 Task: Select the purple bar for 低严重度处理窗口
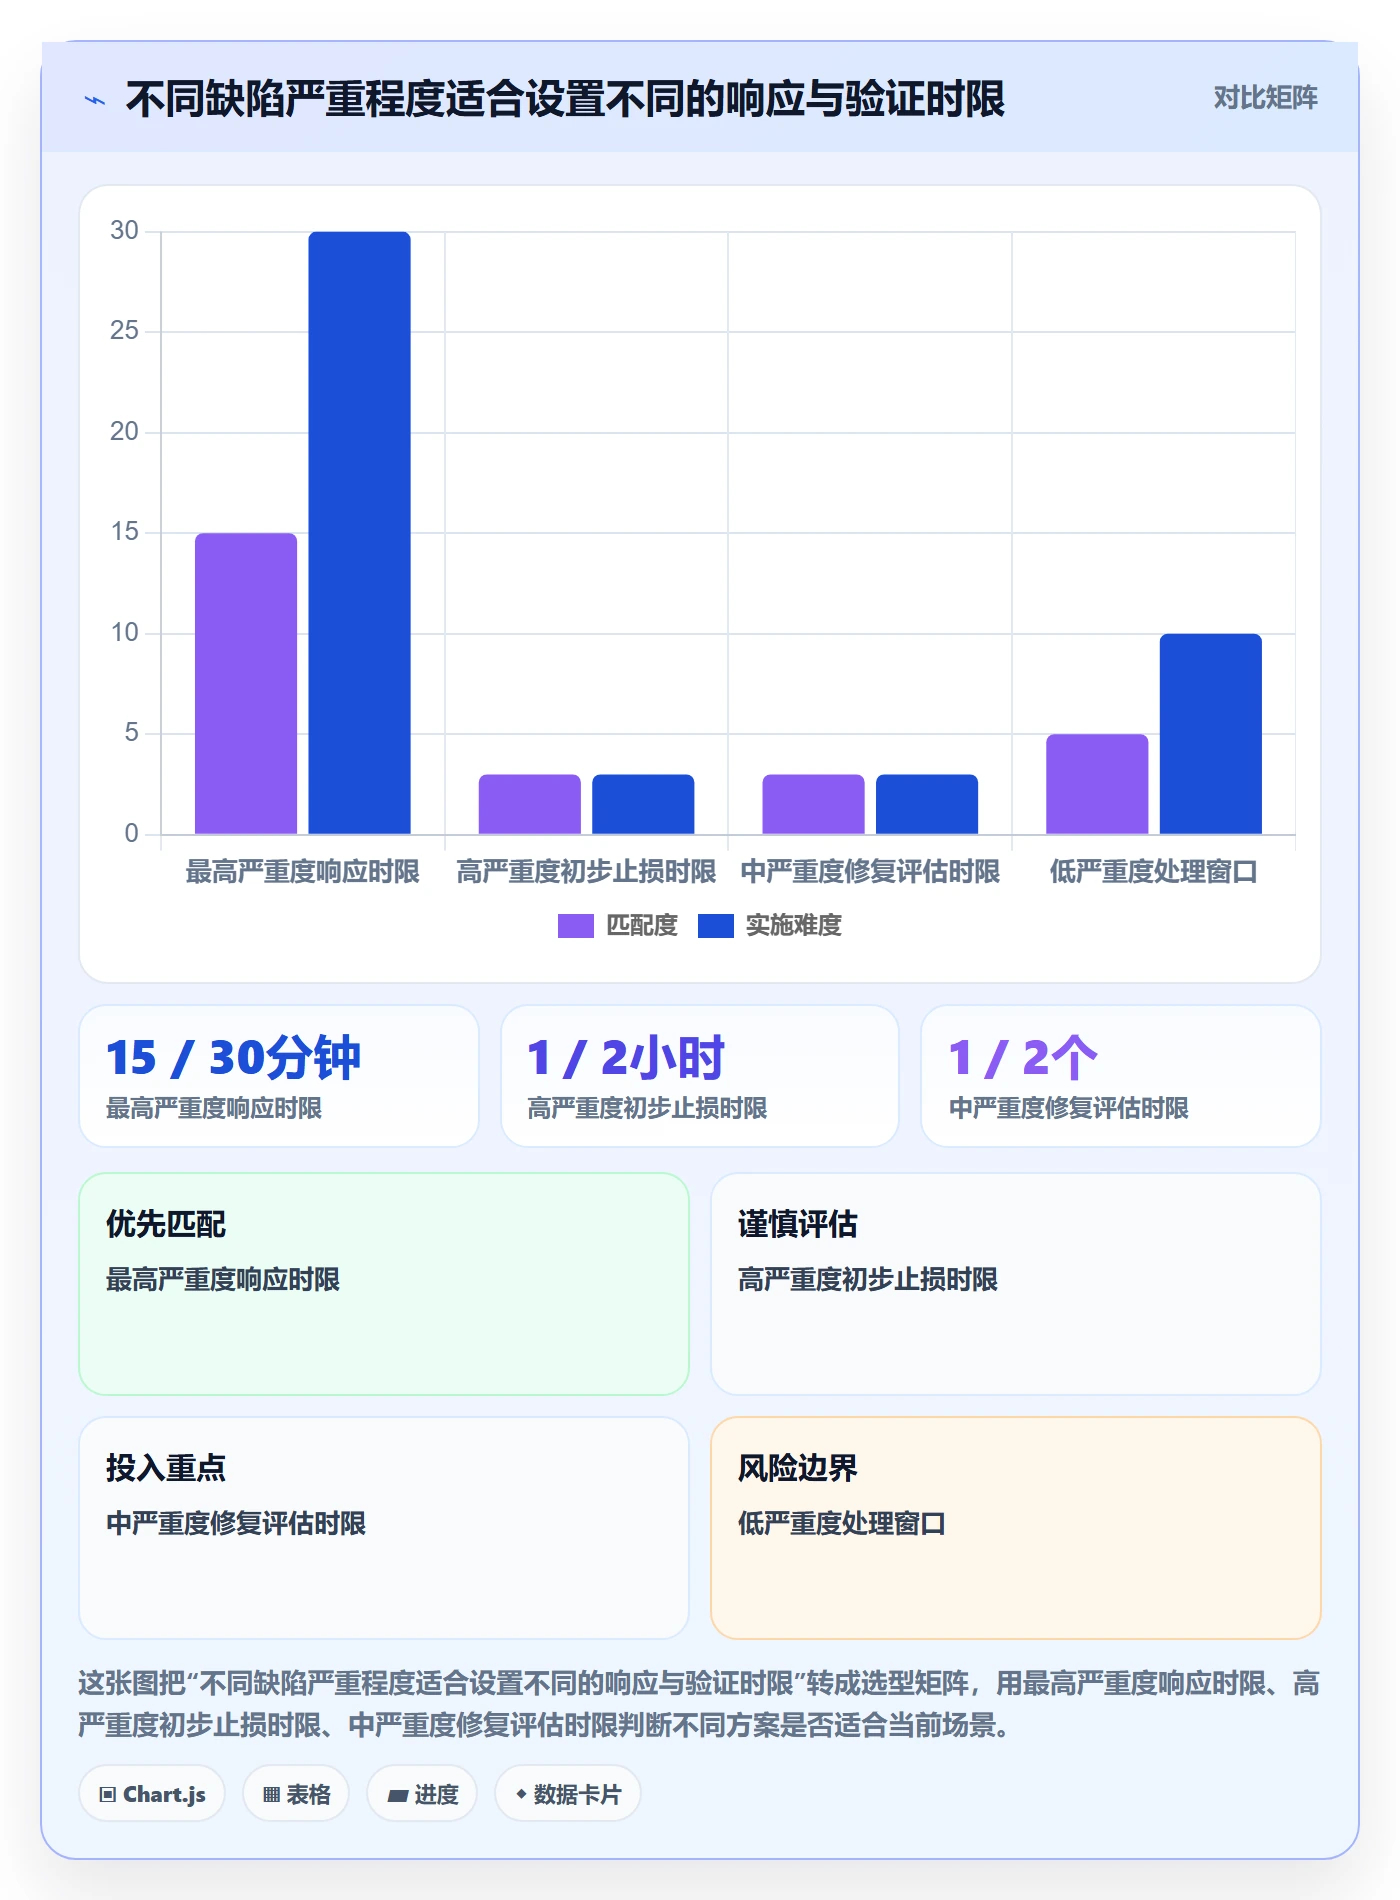point(1097,784)
